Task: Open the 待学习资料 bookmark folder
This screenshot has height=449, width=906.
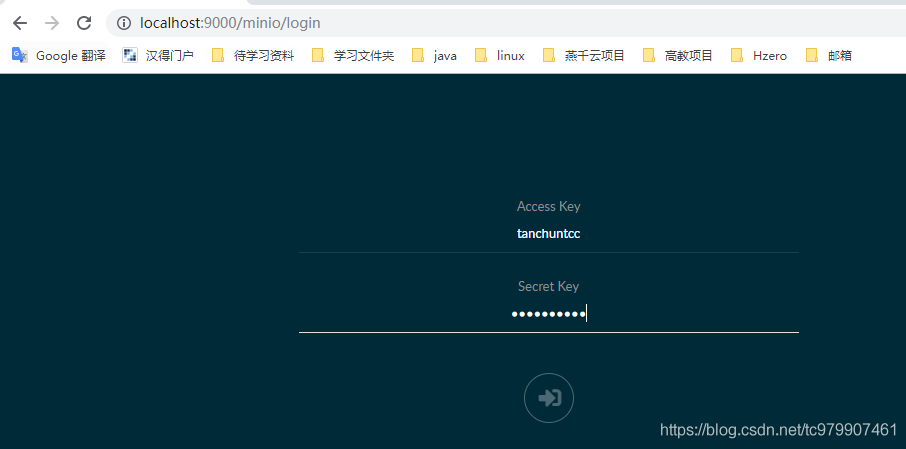Action: 253,55
